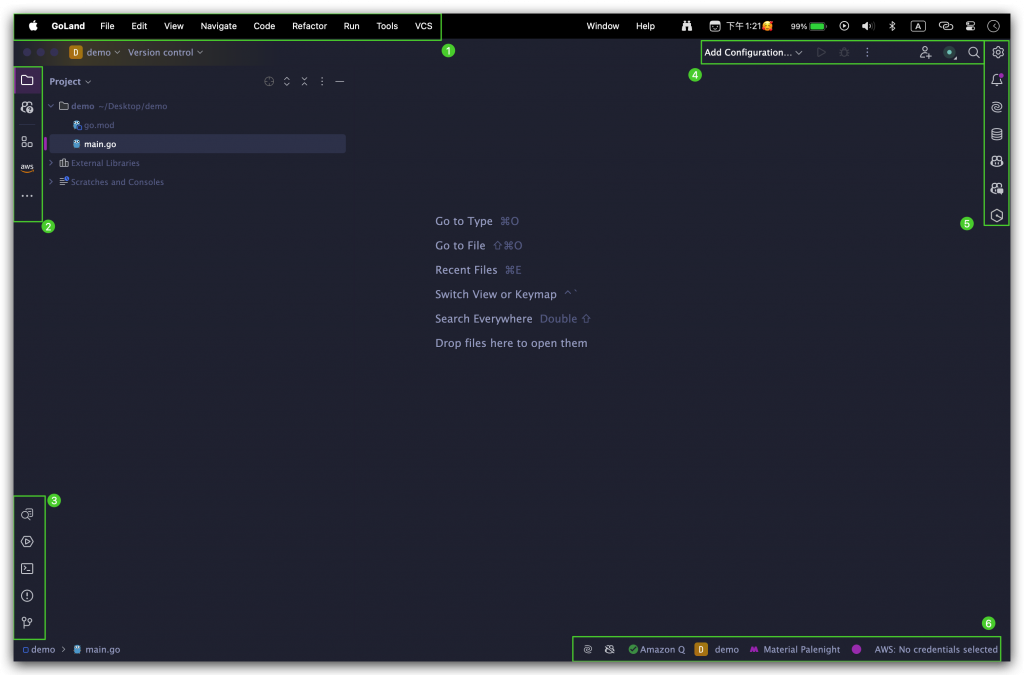Open the Copilot chat icon in left sidebar
The height and width of the screenshot is (675, 1024).
pyautogui.click(x=27, y=107)
